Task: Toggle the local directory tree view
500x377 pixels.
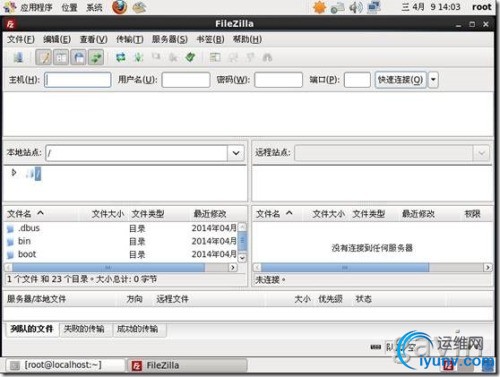Action: click(61, 57)
